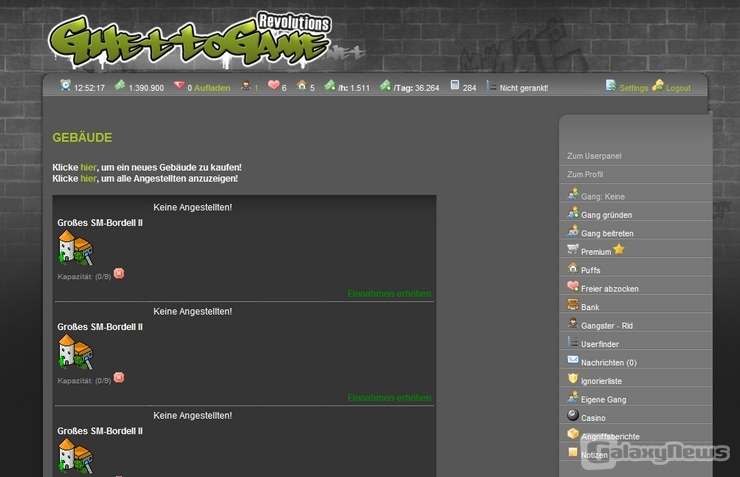Click the Gang gründen people icon

(x=572, y=212)
